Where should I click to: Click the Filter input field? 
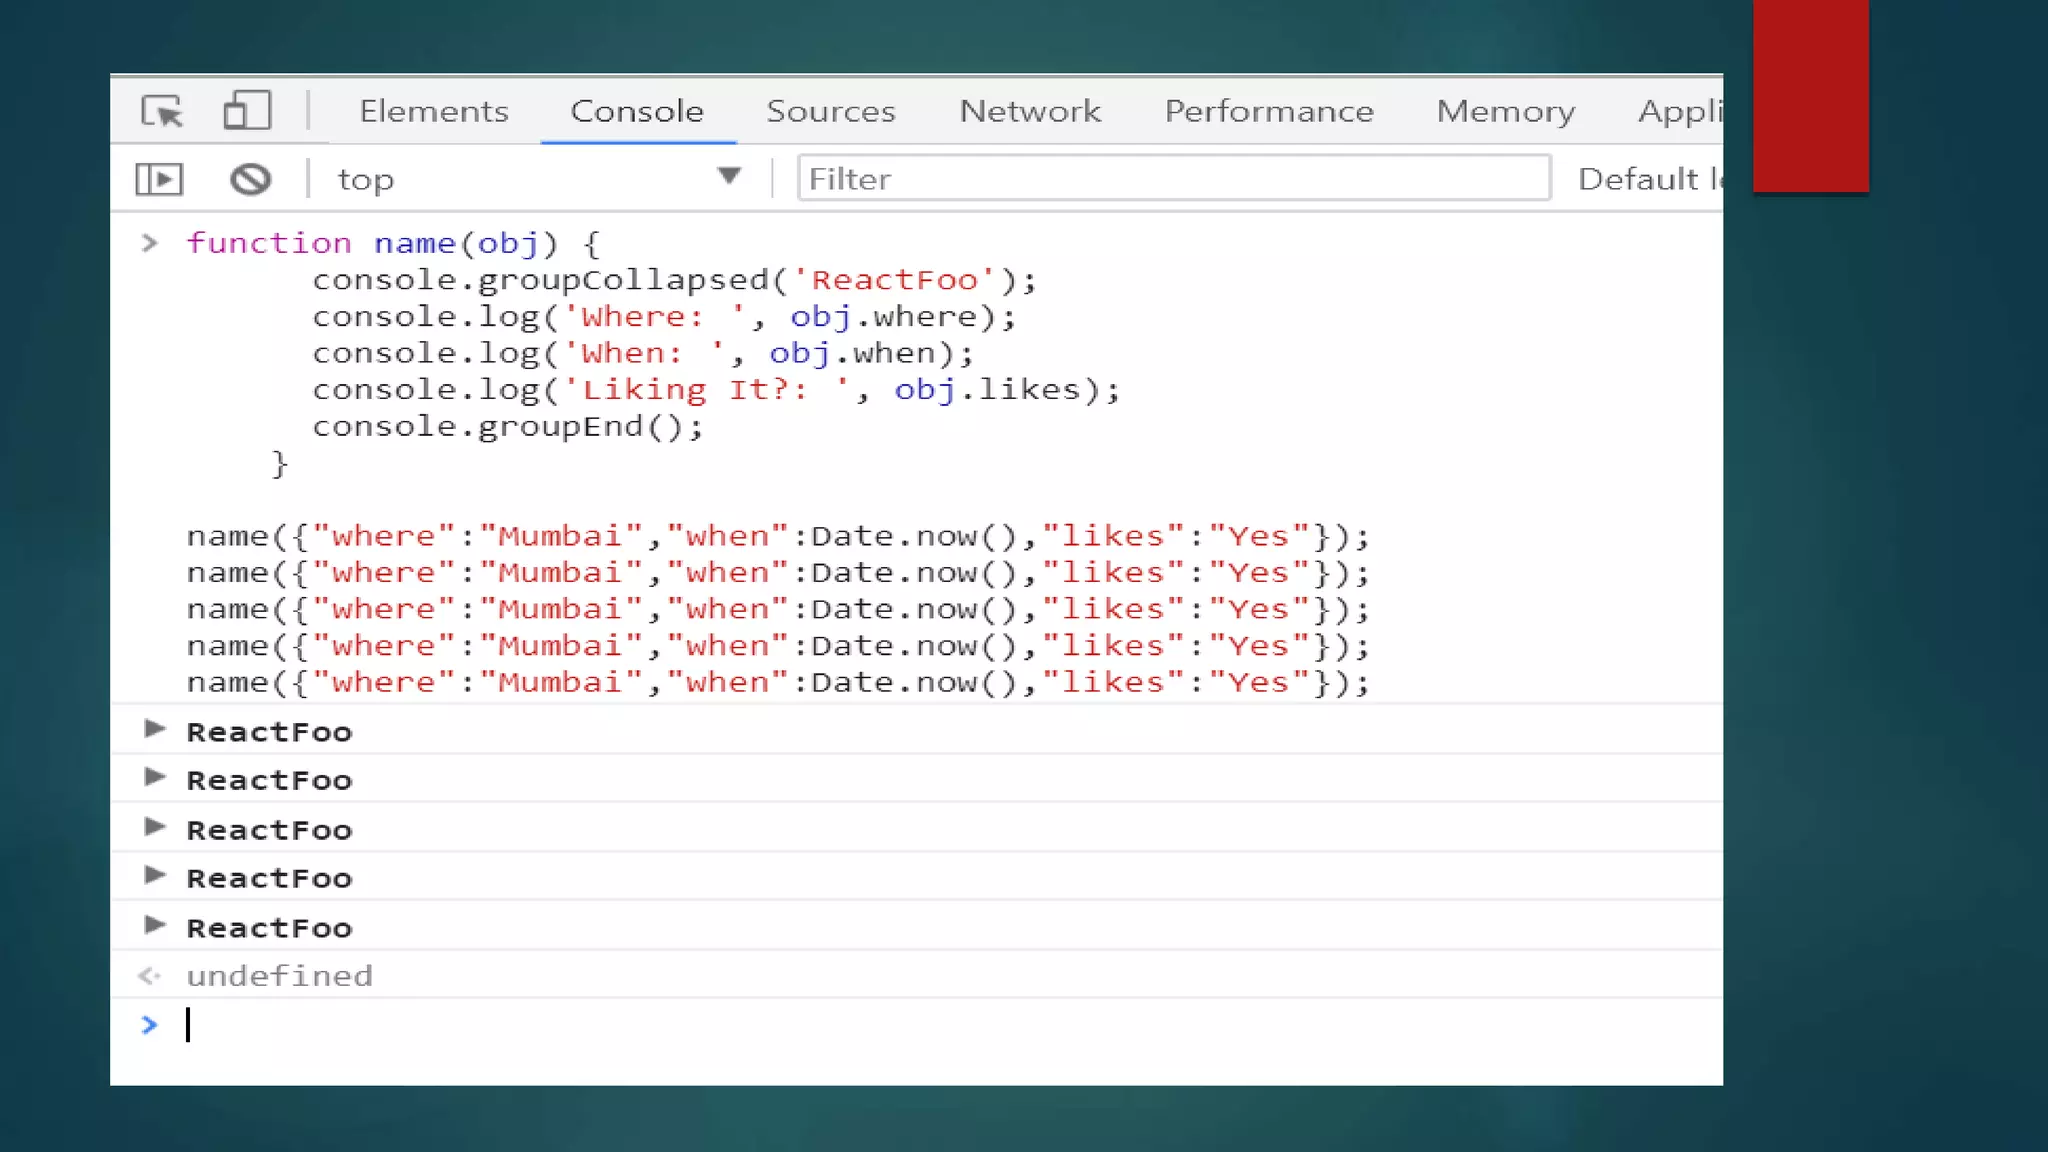pos(1173,179)
